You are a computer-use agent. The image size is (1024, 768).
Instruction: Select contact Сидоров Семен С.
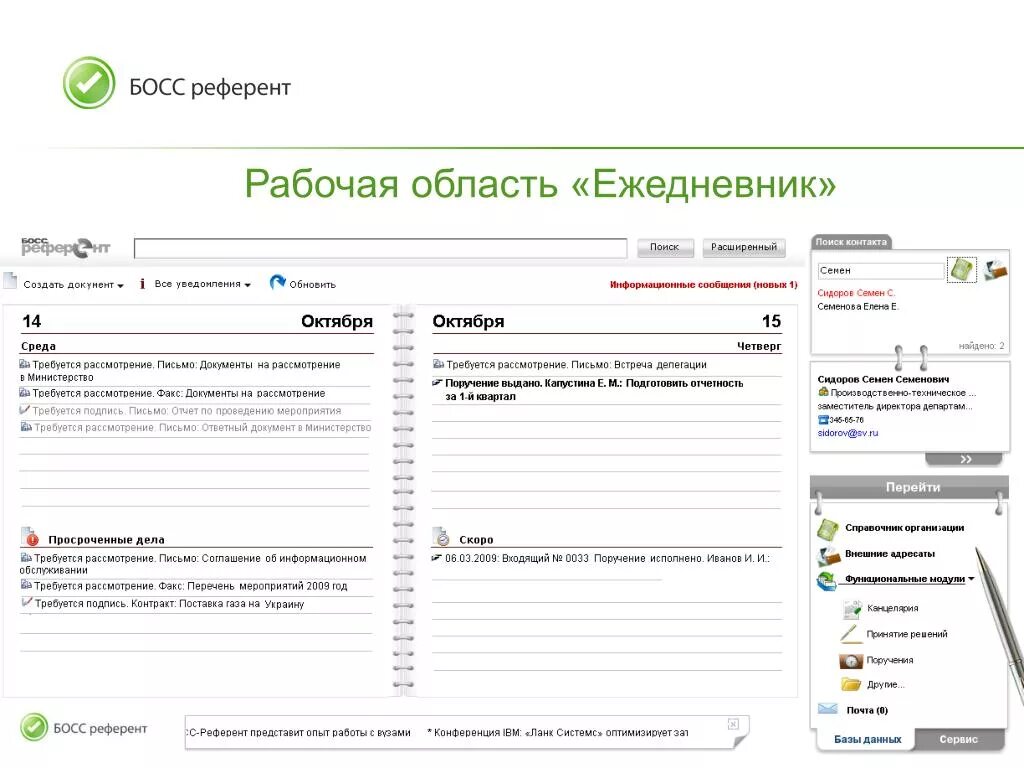click(x=856, y=293)
